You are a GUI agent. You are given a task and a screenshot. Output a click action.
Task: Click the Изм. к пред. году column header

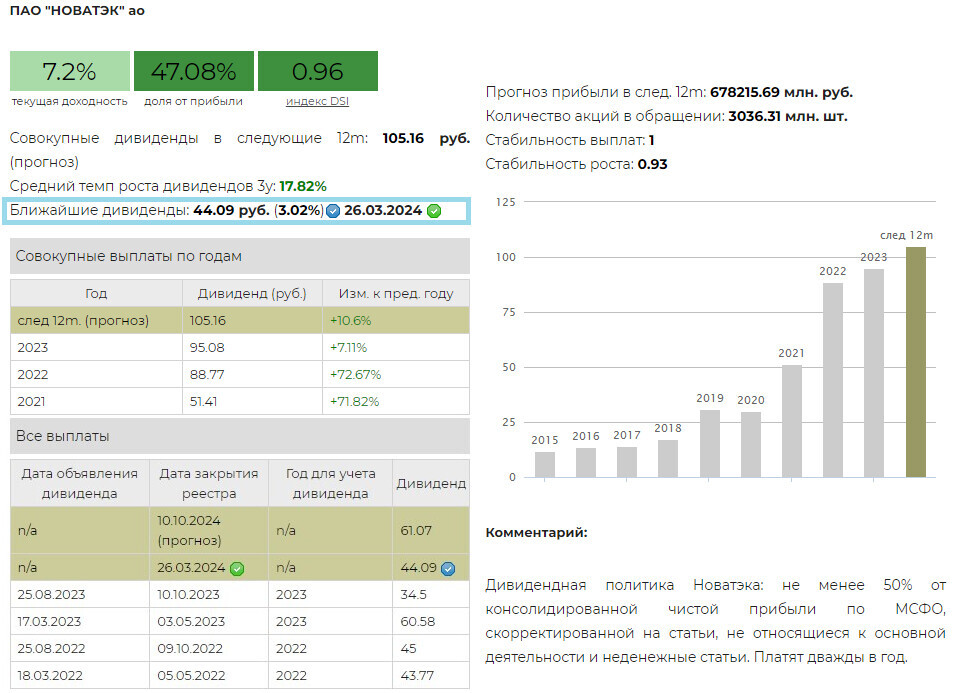[395, 293]
